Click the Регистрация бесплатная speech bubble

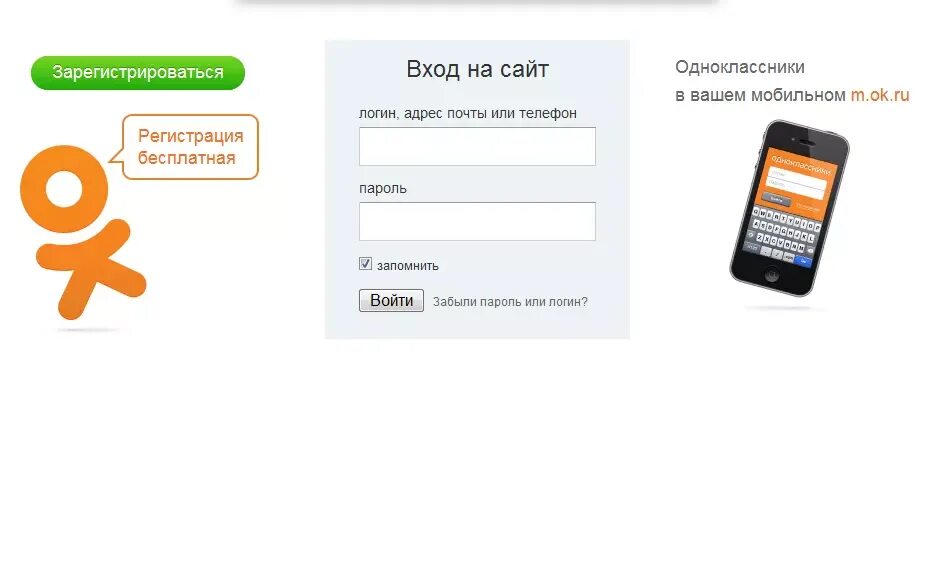click(x=190, y=147)
